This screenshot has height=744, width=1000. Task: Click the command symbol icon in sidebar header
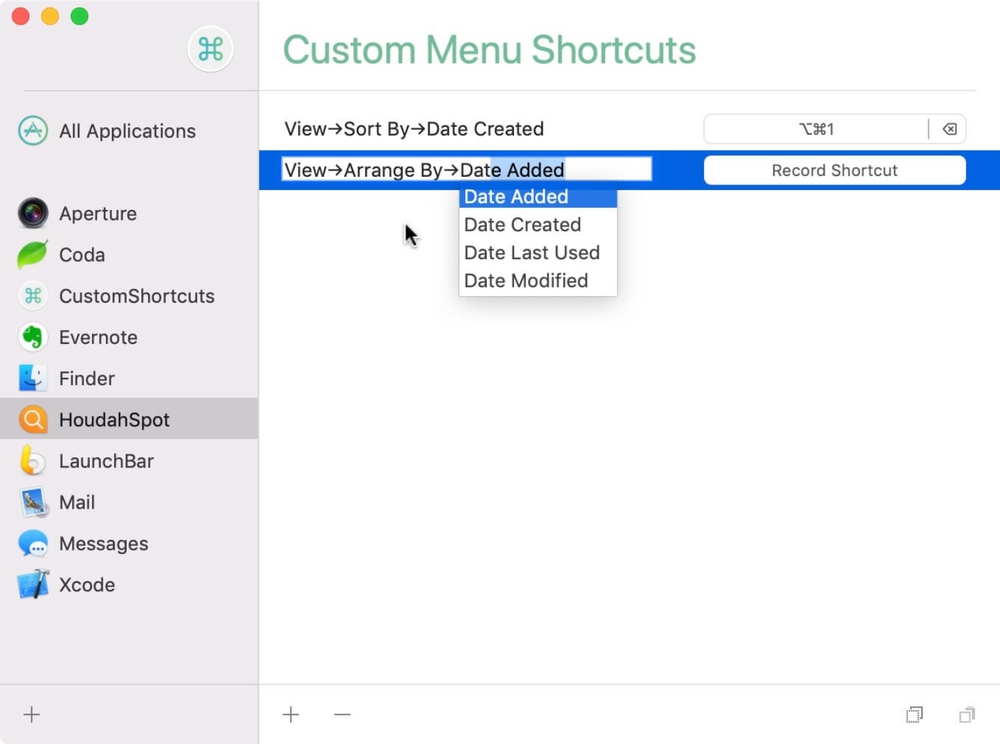tap(210, 49)
